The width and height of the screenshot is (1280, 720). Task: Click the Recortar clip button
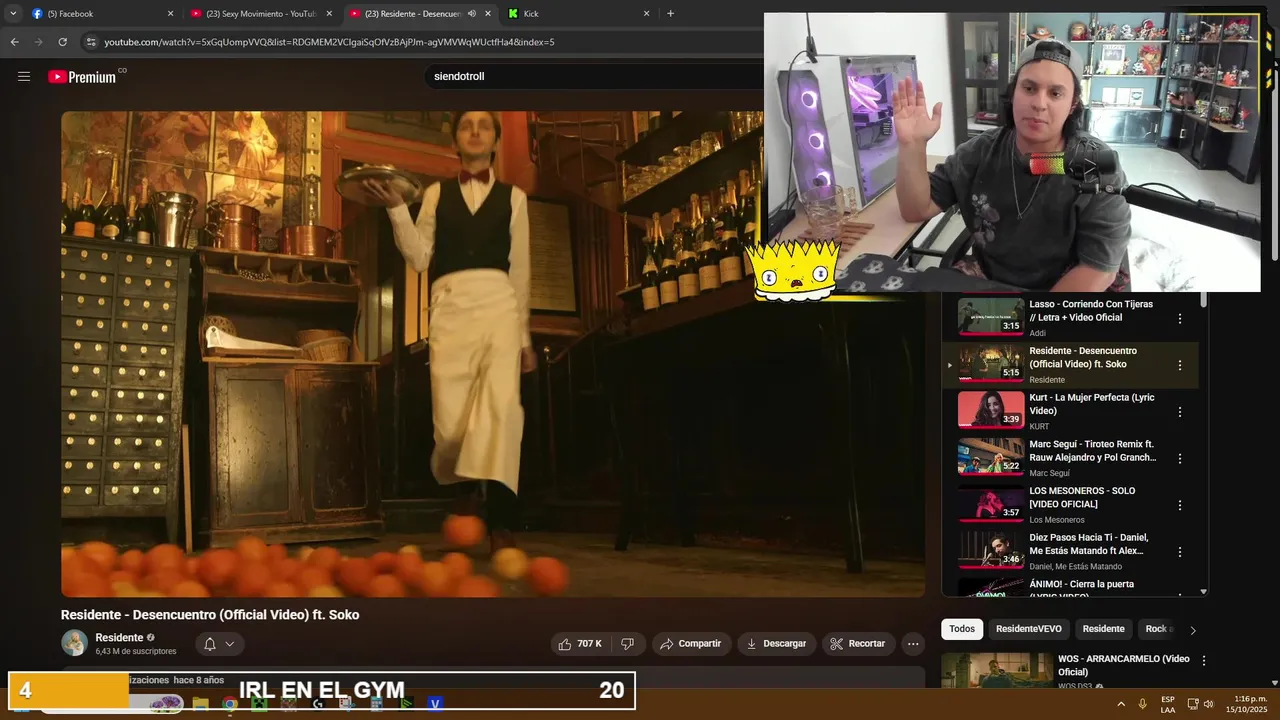click(858, 644)
